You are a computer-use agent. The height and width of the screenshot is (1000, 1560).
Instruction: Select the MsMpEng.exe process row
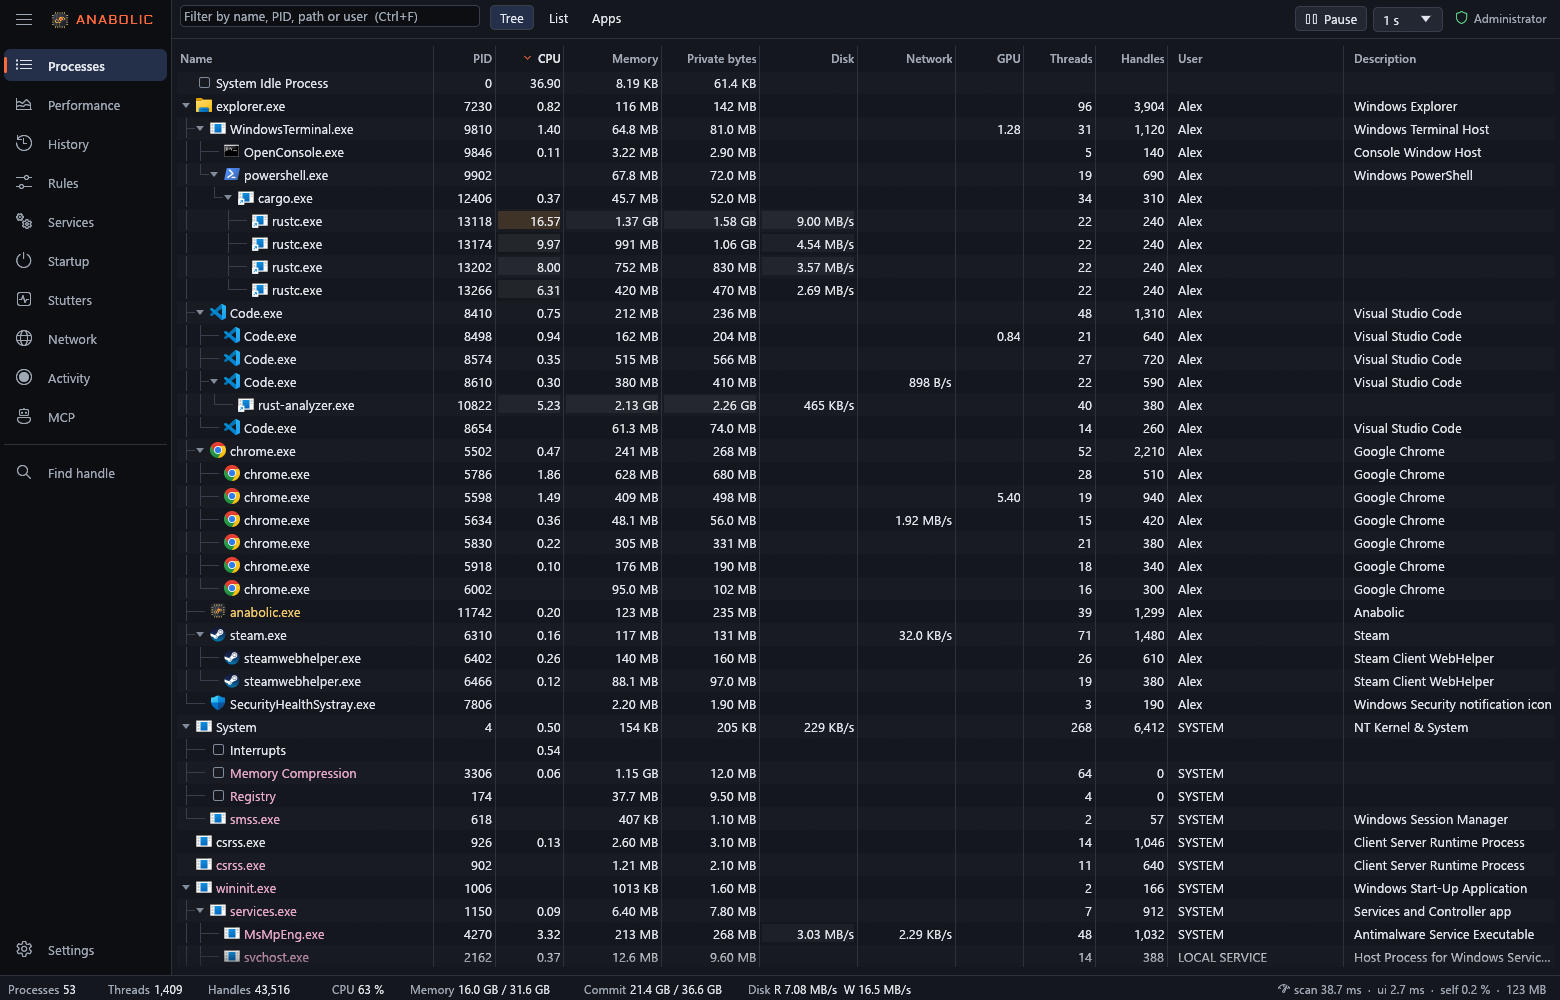[x=865, y=934]
